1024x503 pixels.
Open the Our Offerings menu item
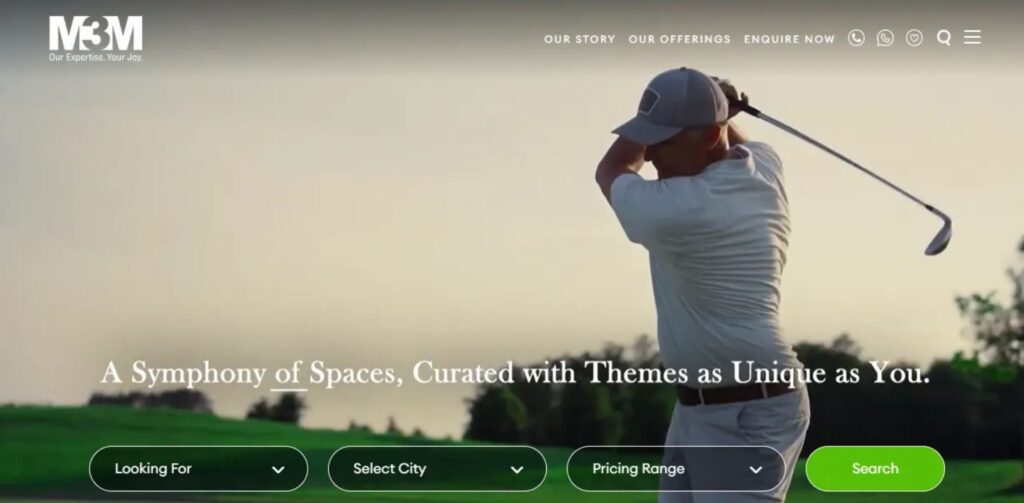pos(679,39)
